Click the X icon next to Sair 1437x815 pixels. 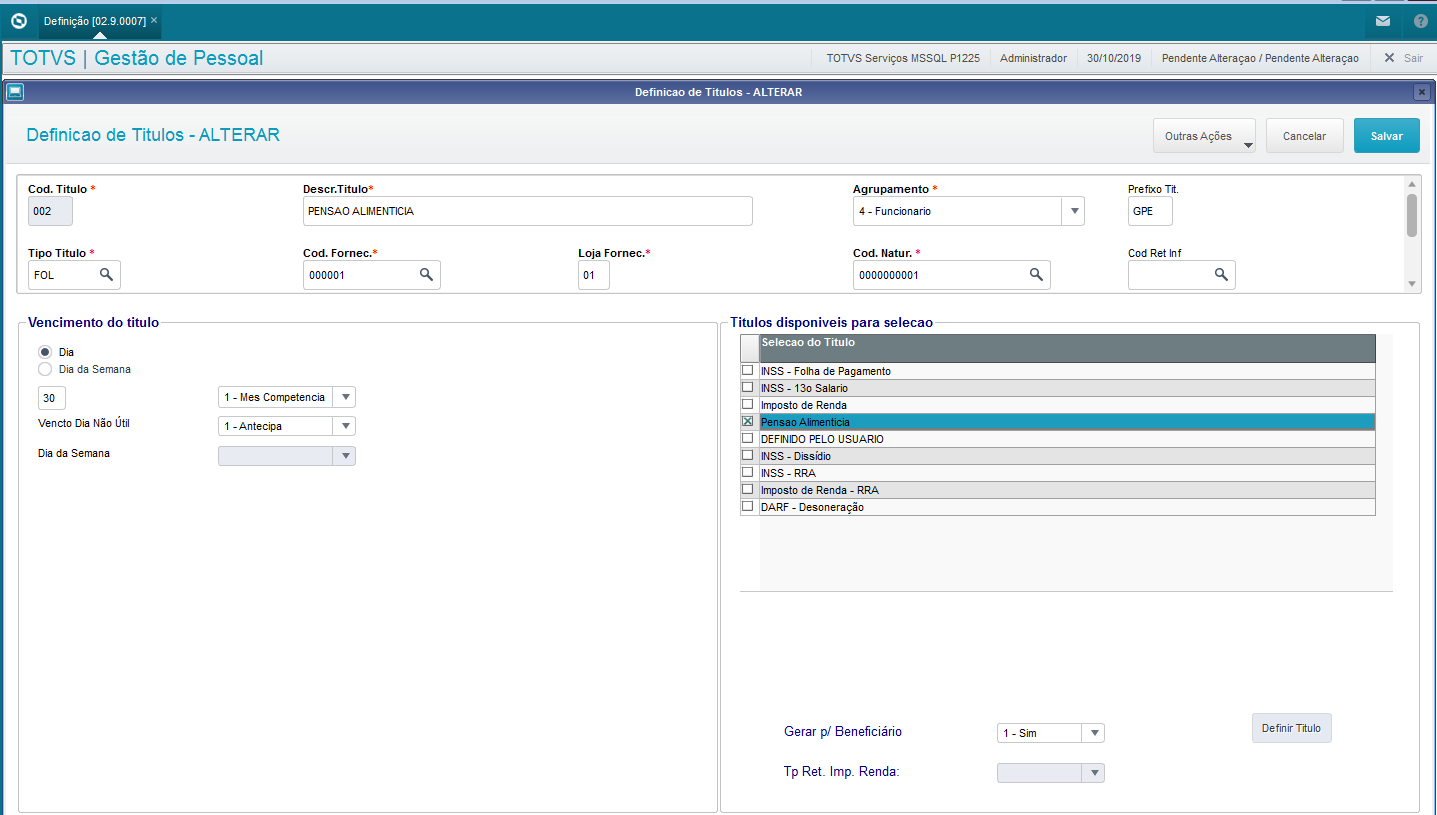coord(1389,58)
